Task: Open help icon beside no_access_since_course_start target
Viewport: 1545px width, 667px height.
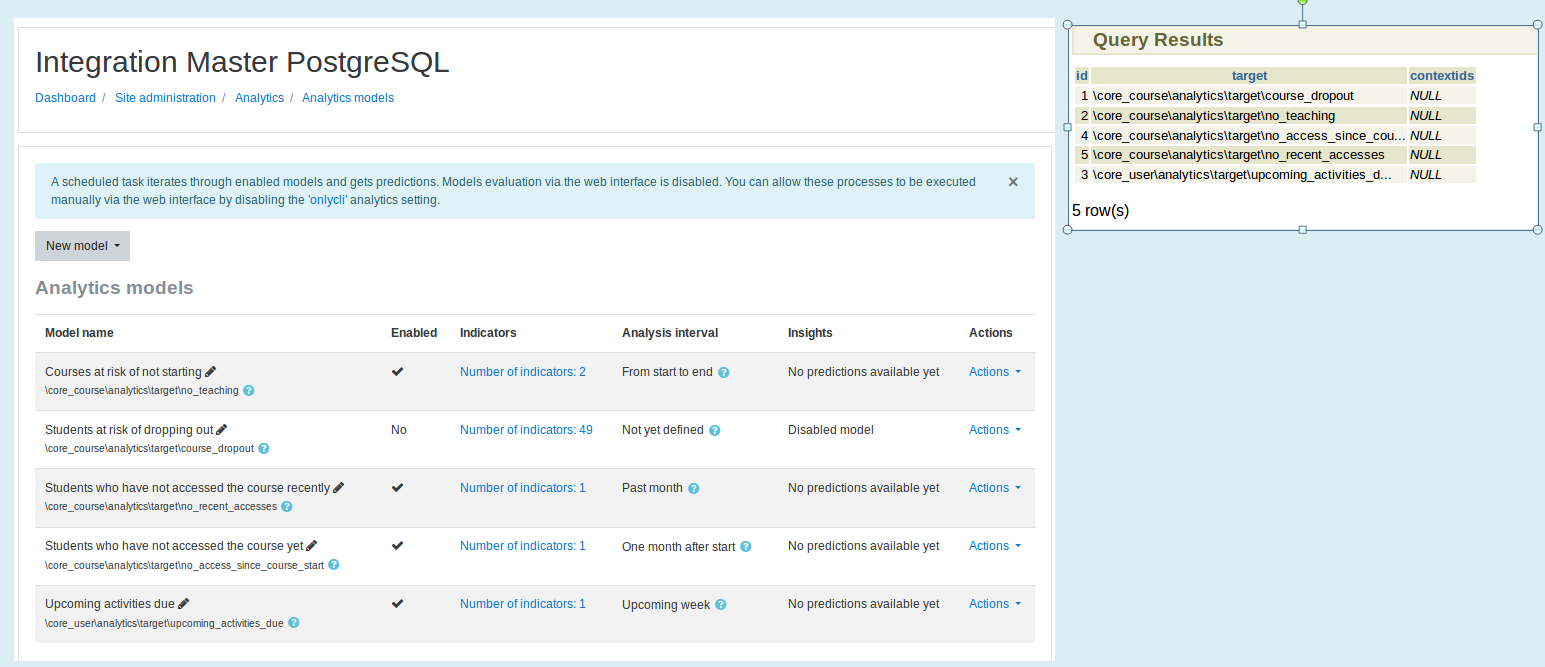Action: (334, 565)
